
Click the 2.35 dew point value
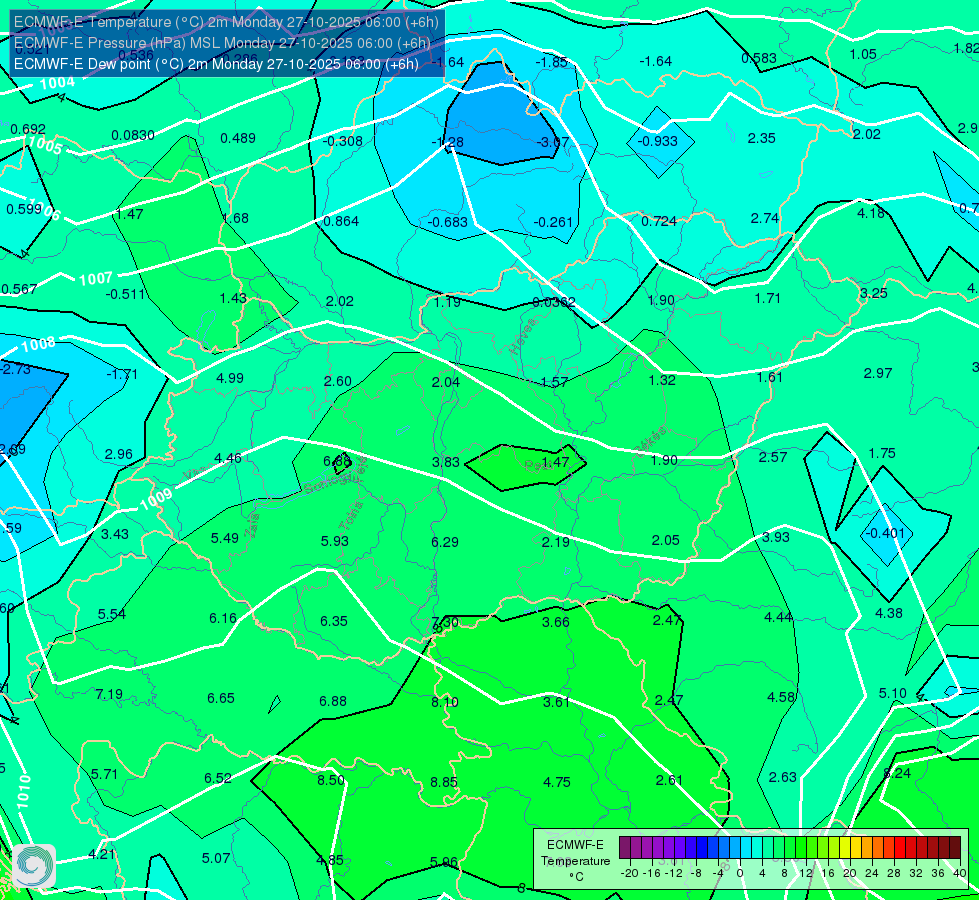[x=762, y=138]
